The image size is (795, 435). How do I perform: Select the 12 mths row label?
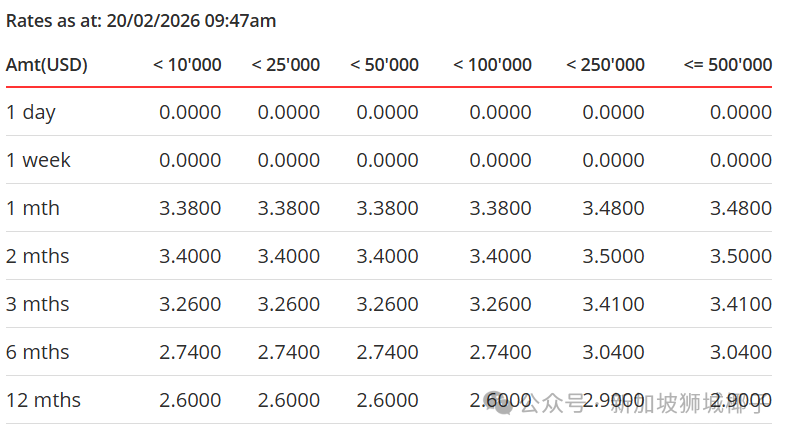(x=43, y=400)
